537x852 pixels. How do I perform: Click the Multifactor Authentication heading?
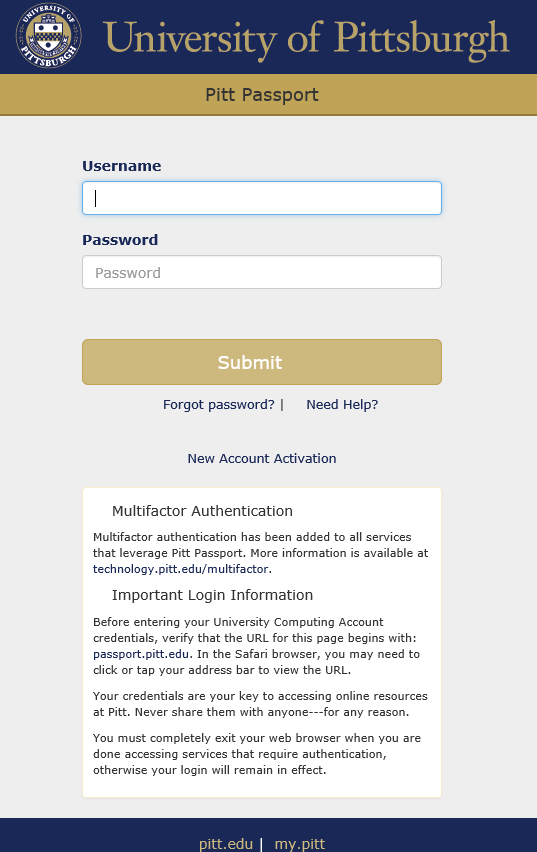coord(202,511)
